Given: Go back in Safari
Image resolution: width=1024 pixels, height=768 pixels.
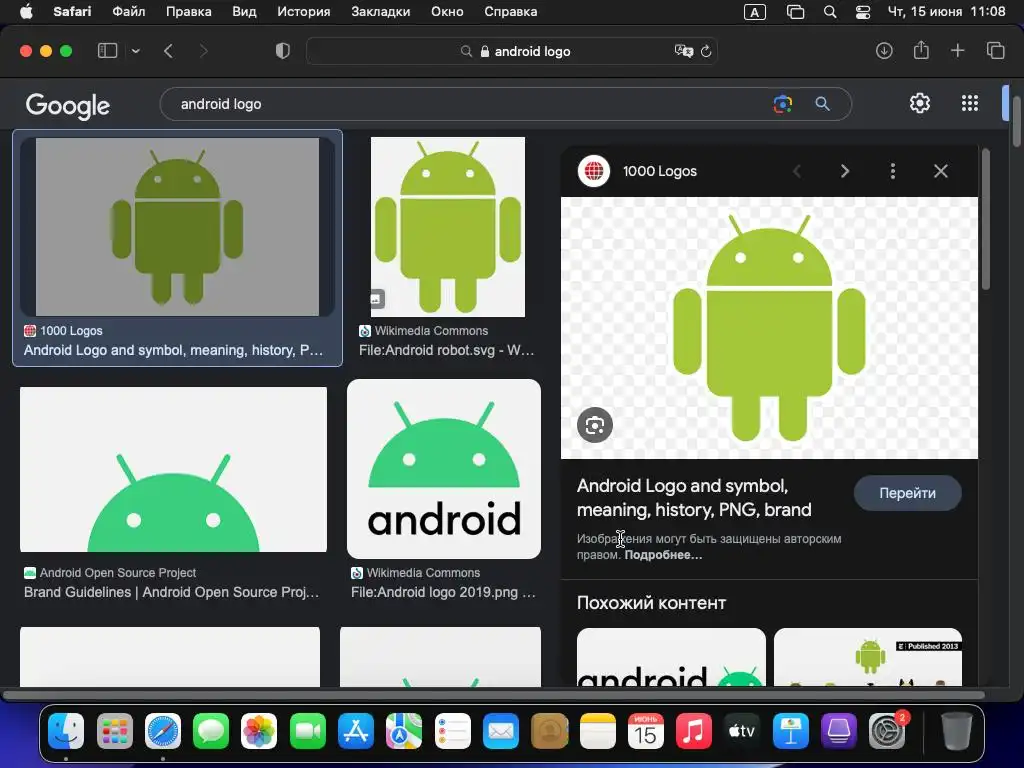Looking at the screenshot, I should (168, 51).
